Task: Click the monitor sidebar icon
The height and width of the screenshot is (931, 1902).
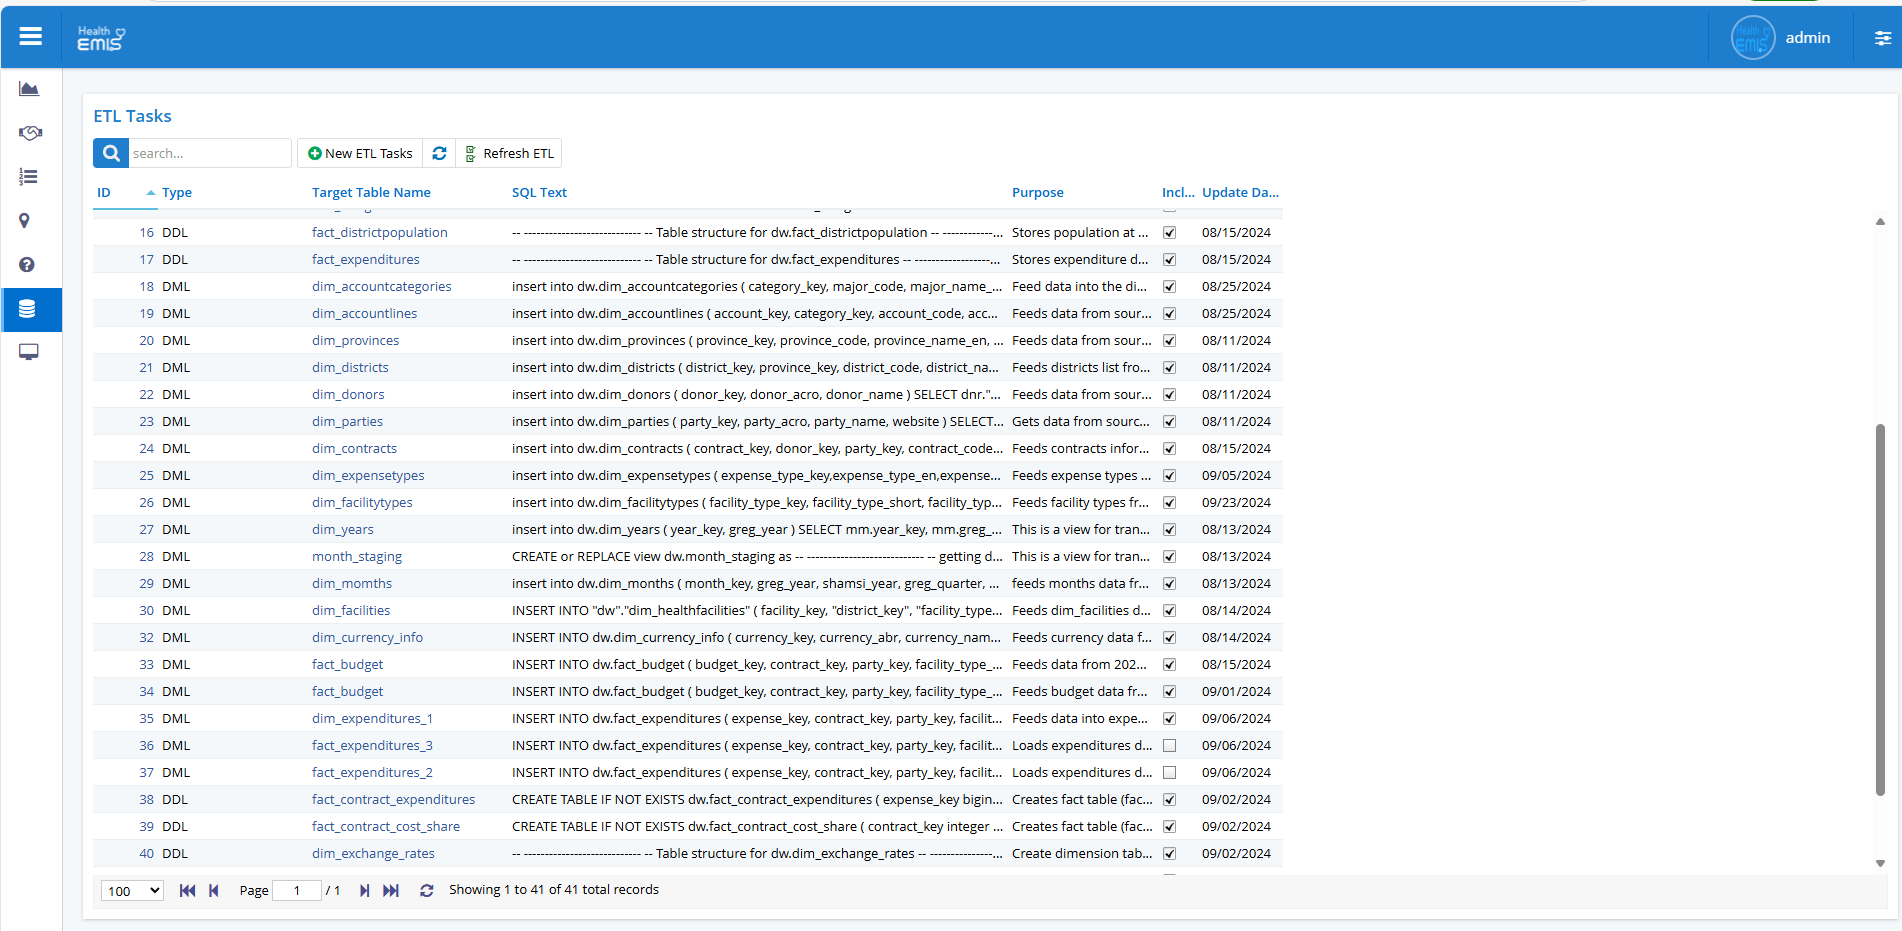Action: pos(29,352)
